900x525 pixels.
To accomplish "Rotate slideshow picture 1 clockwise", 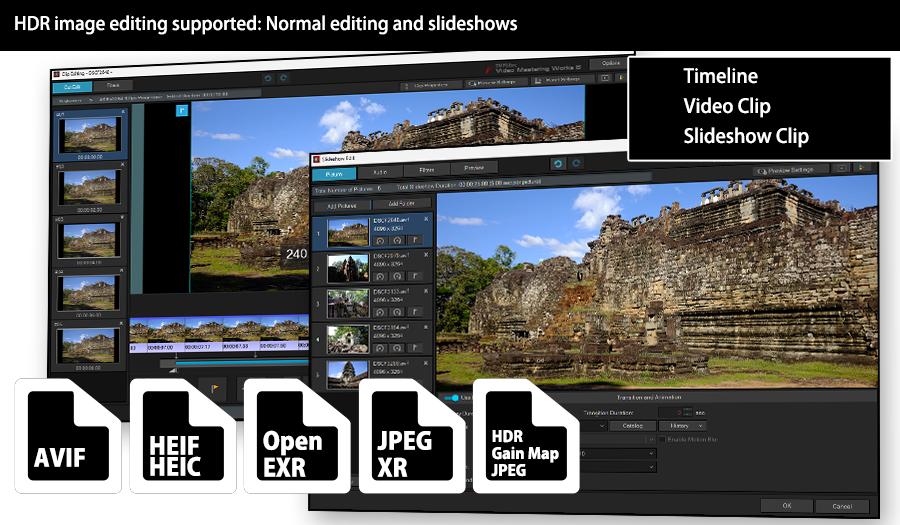I will (x=397, y=240).
